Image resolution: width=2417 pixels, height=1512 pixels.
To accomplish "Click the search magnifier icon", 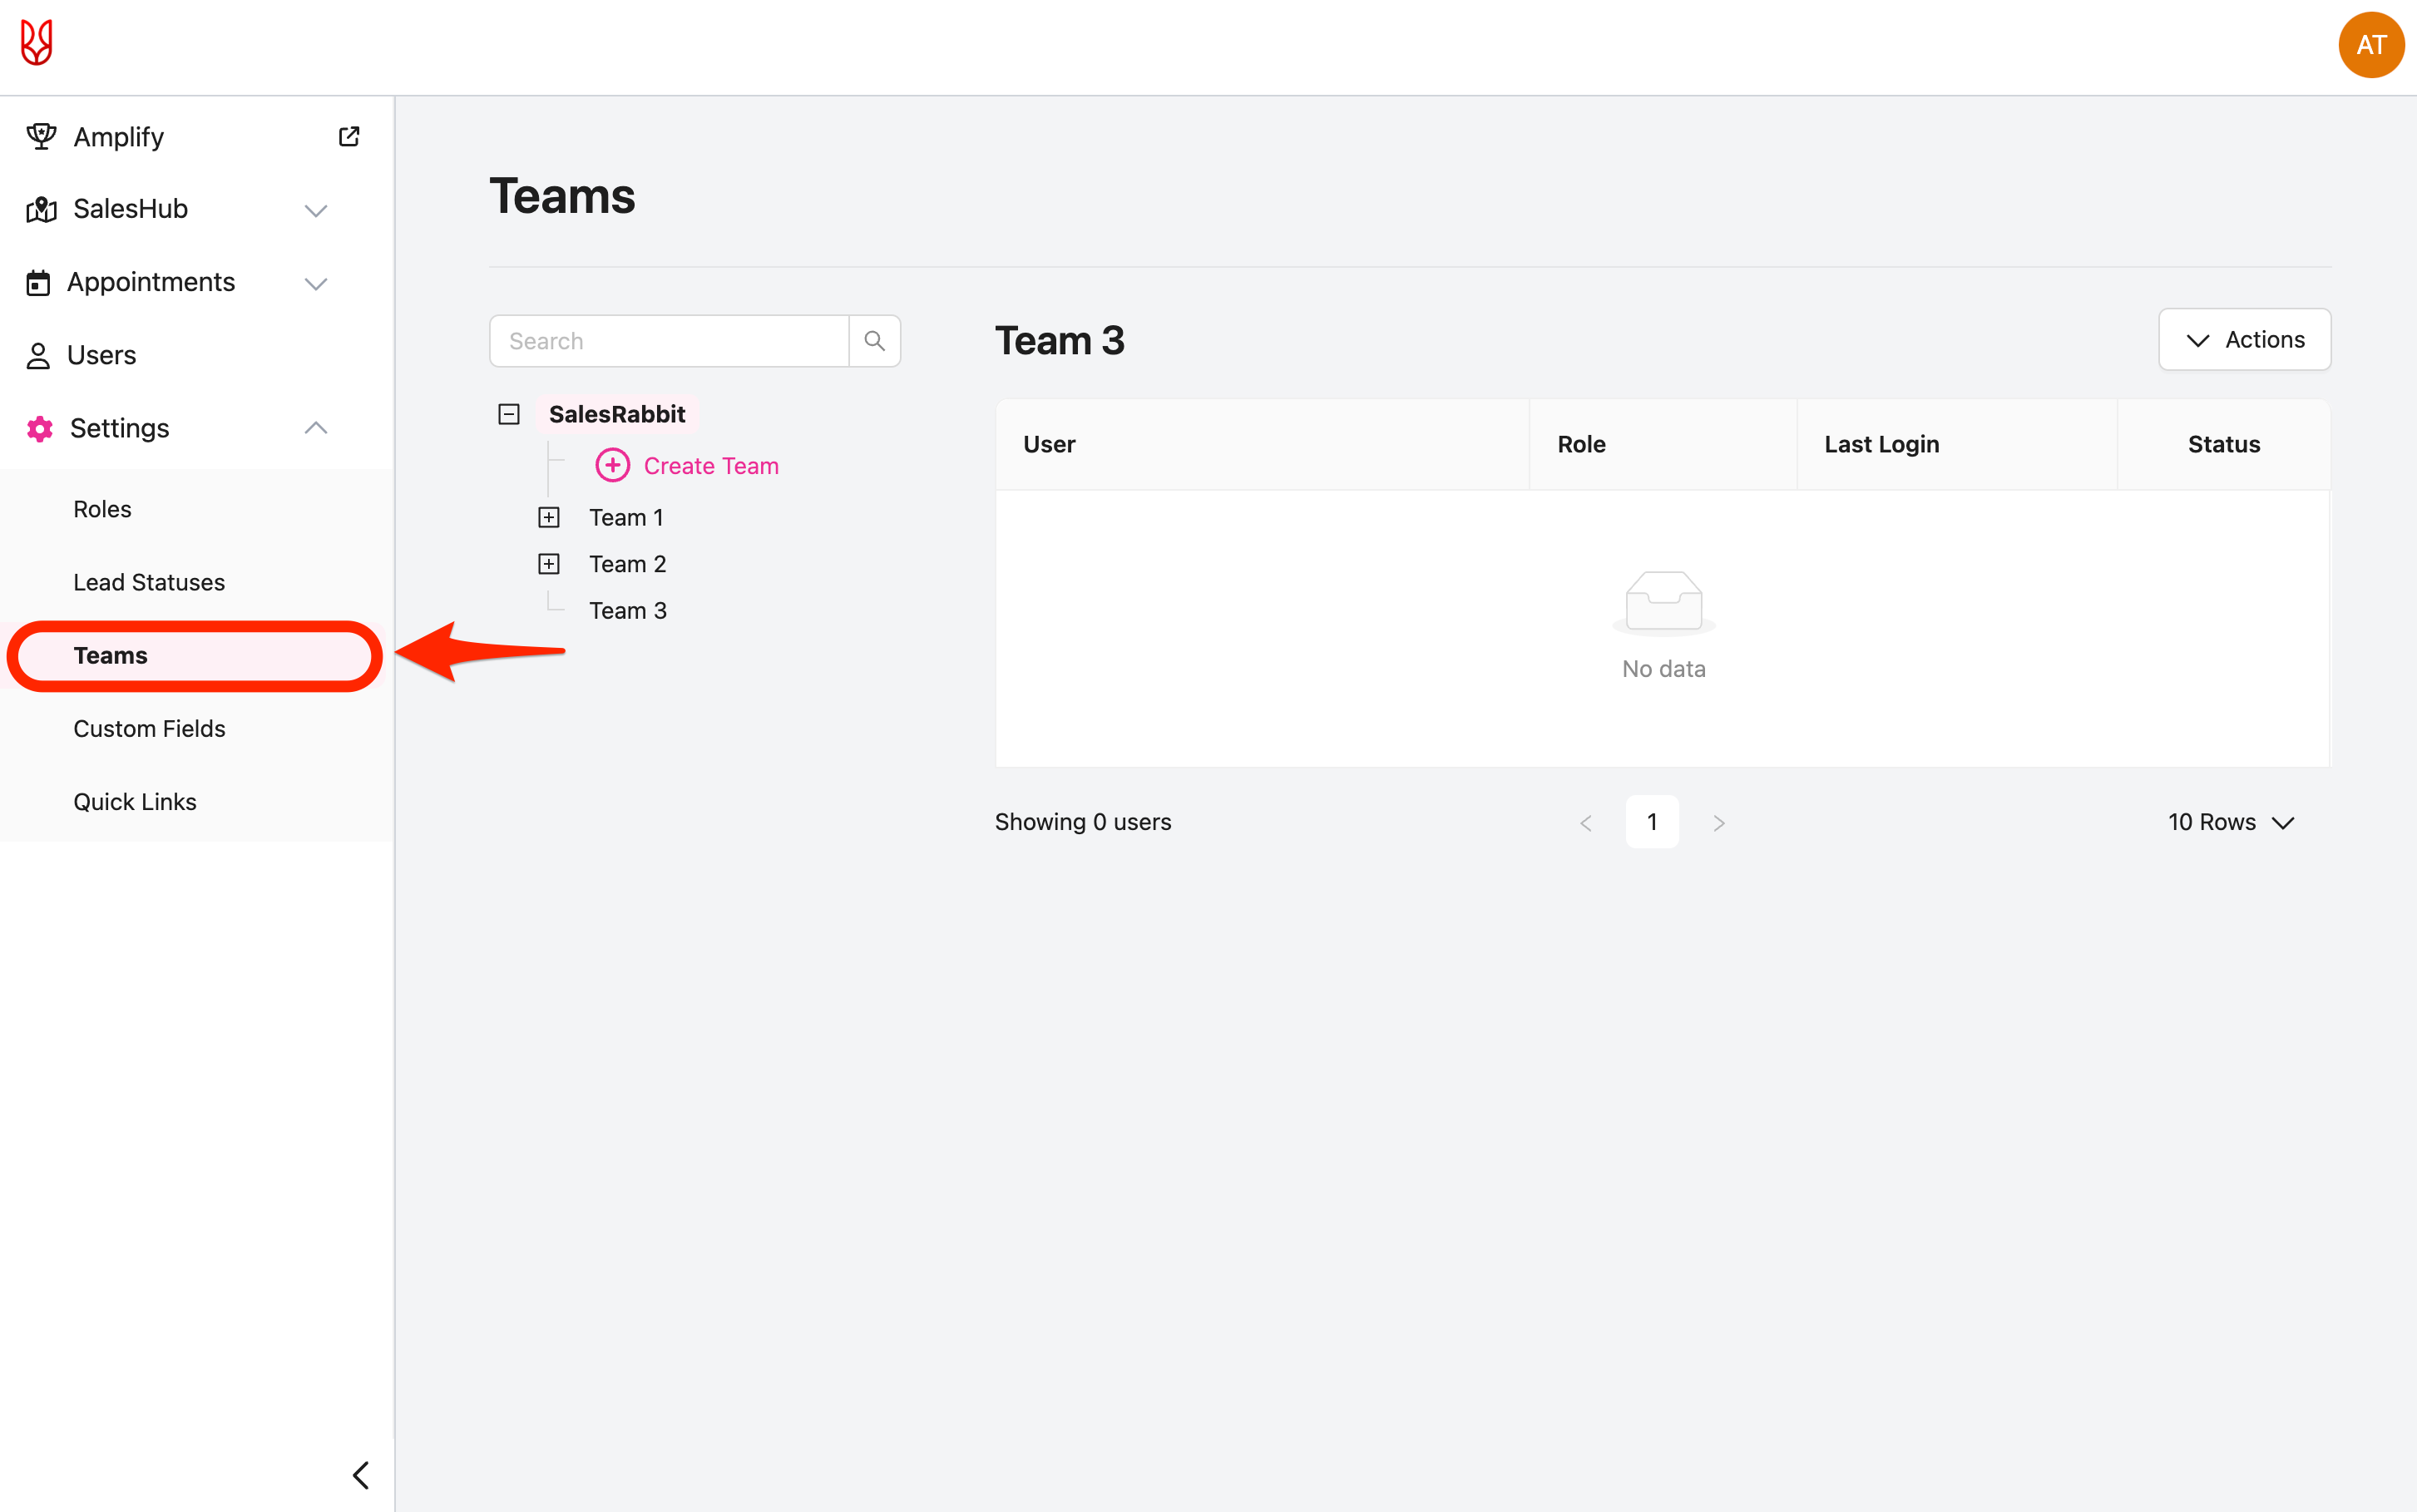I will [x=874, y=341].
